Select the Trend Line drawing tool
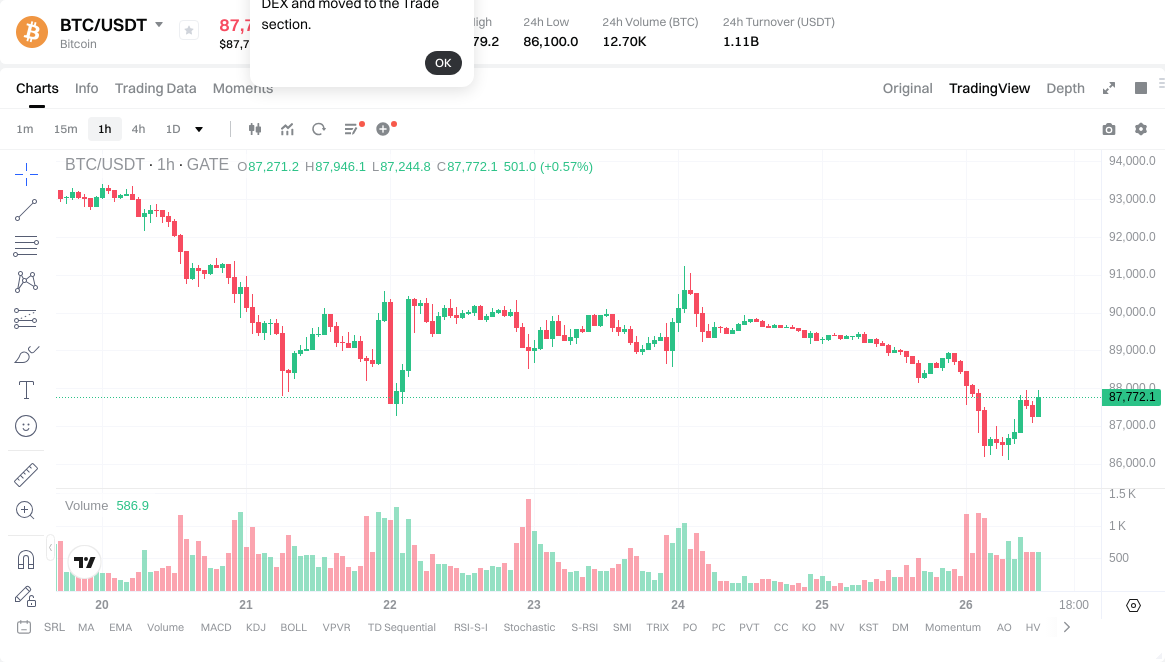This screenshot has height=662, width=1165. point(25,210)
